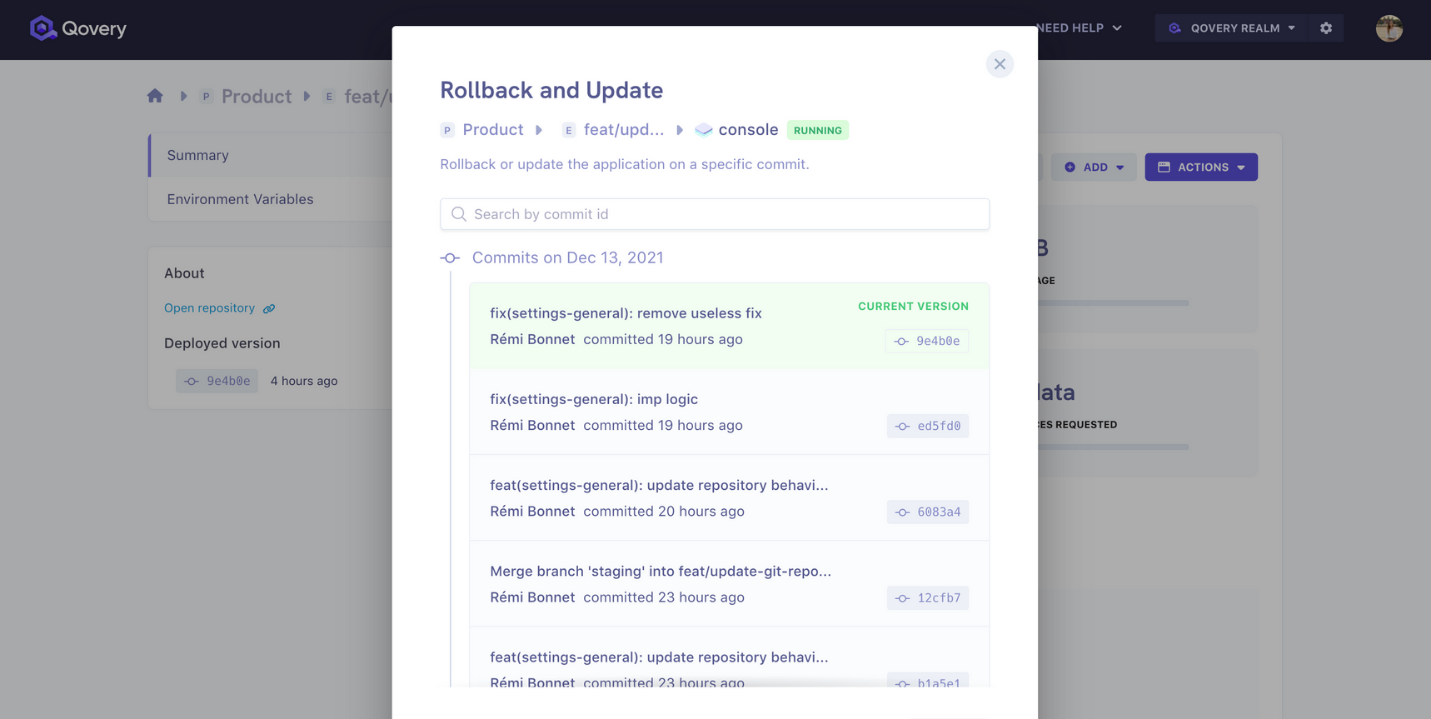
Task: Open the repository link
Action: pos(209,308)
